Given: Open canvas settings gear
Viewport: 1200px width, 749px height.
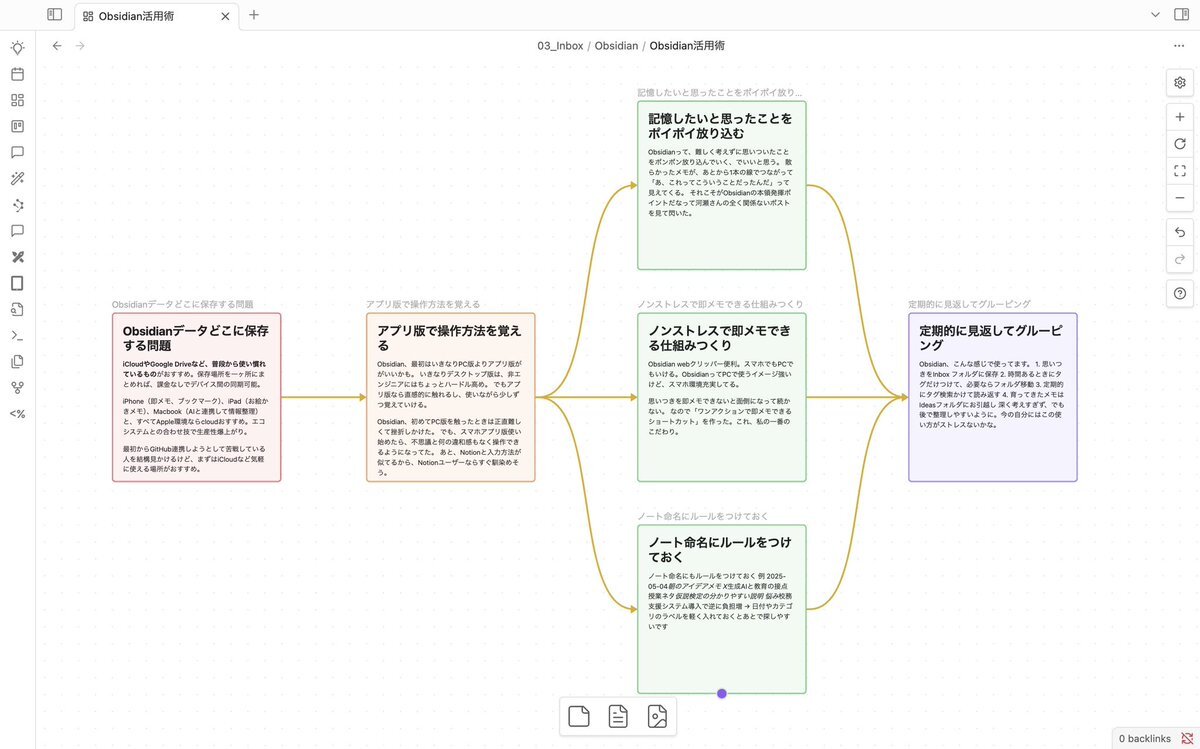Looking at the screenshot, I should tap(1180, 82).
